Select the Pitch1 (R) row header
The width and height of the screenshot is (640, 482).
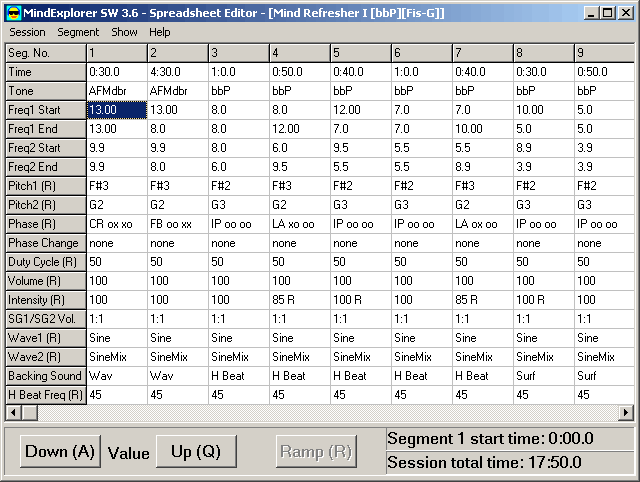click(x=46, y=186)
